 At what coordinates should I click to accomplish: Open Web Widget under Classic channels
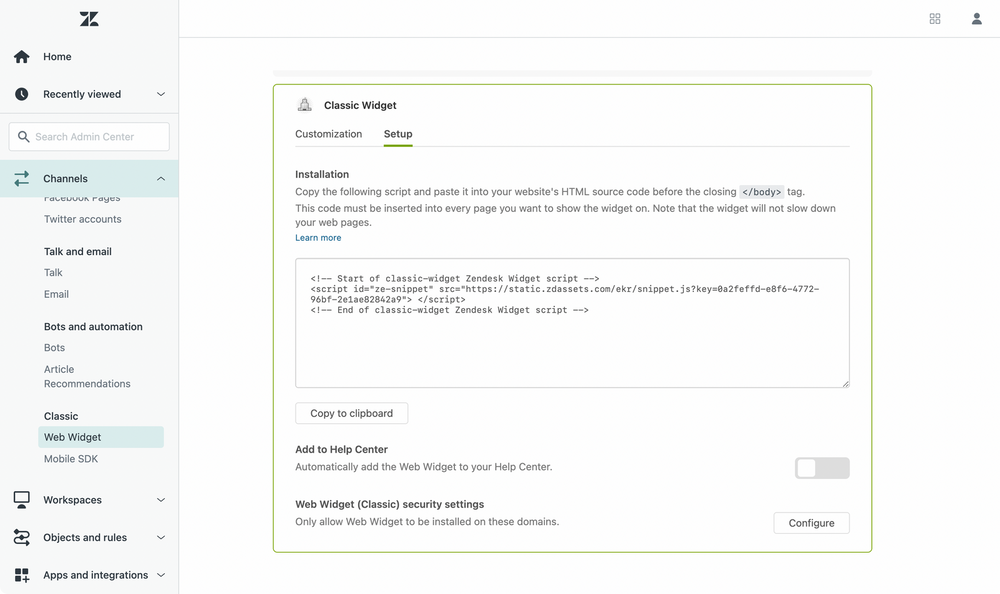70,437
